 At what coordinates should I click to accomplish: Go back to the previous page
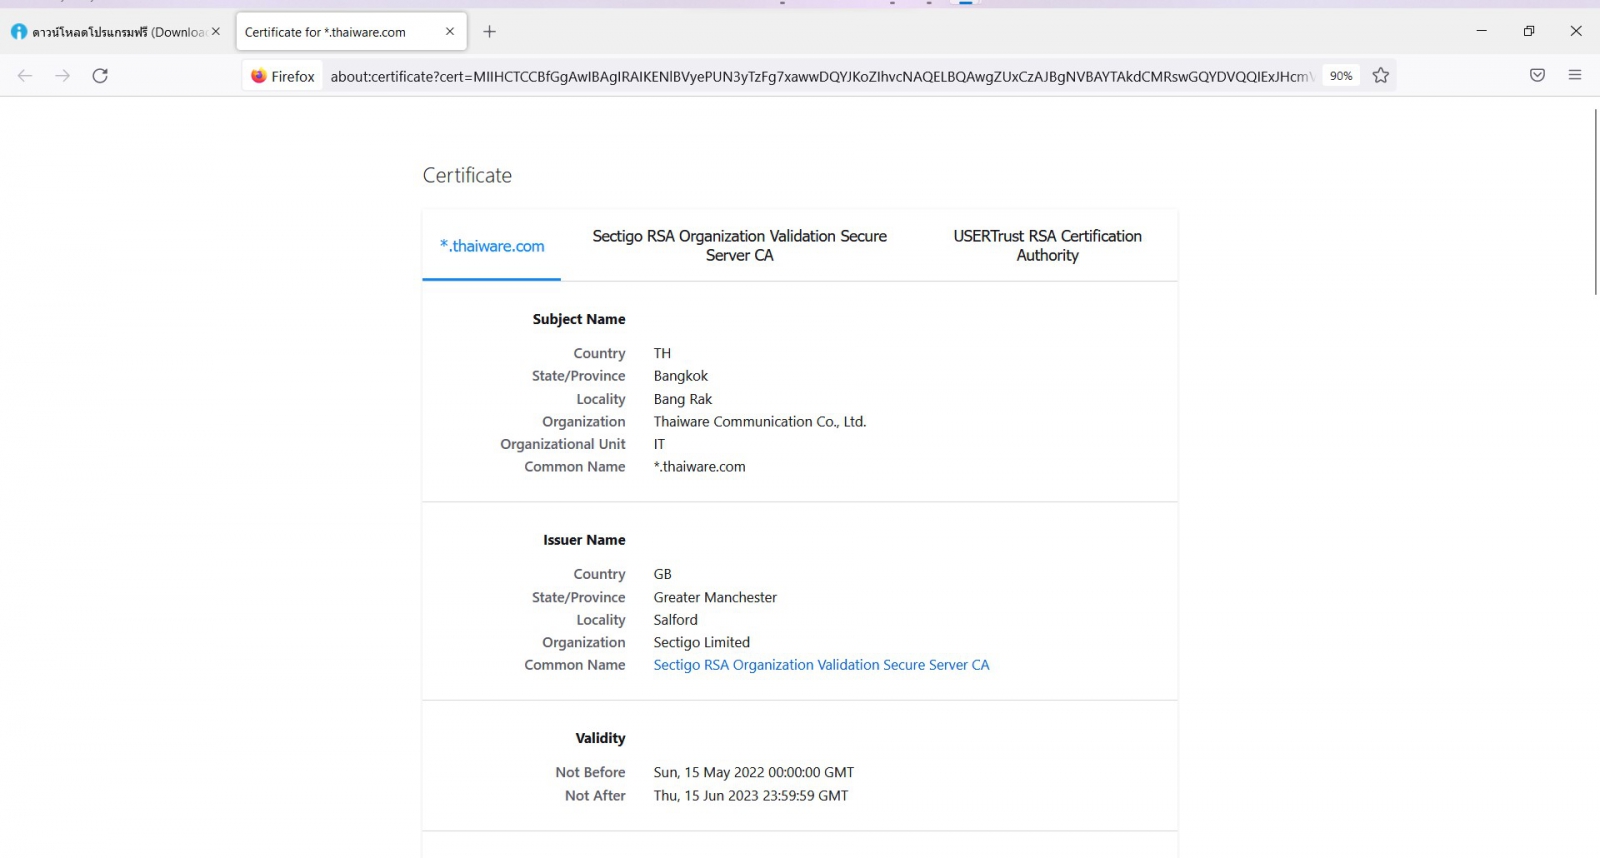point(25,76)
